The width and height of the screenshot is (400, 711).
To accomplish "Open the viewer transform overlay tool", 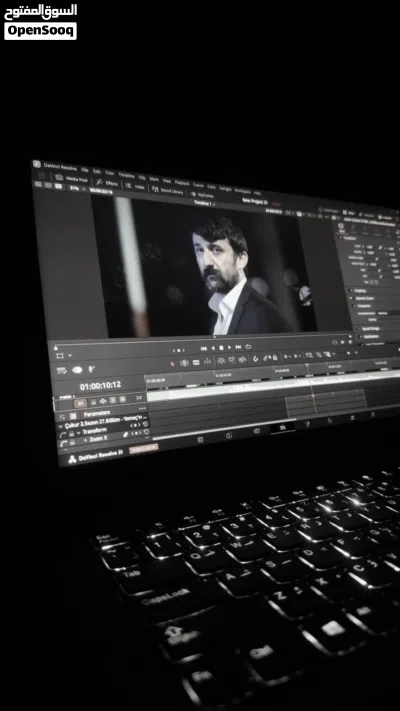I will [60, 355].
